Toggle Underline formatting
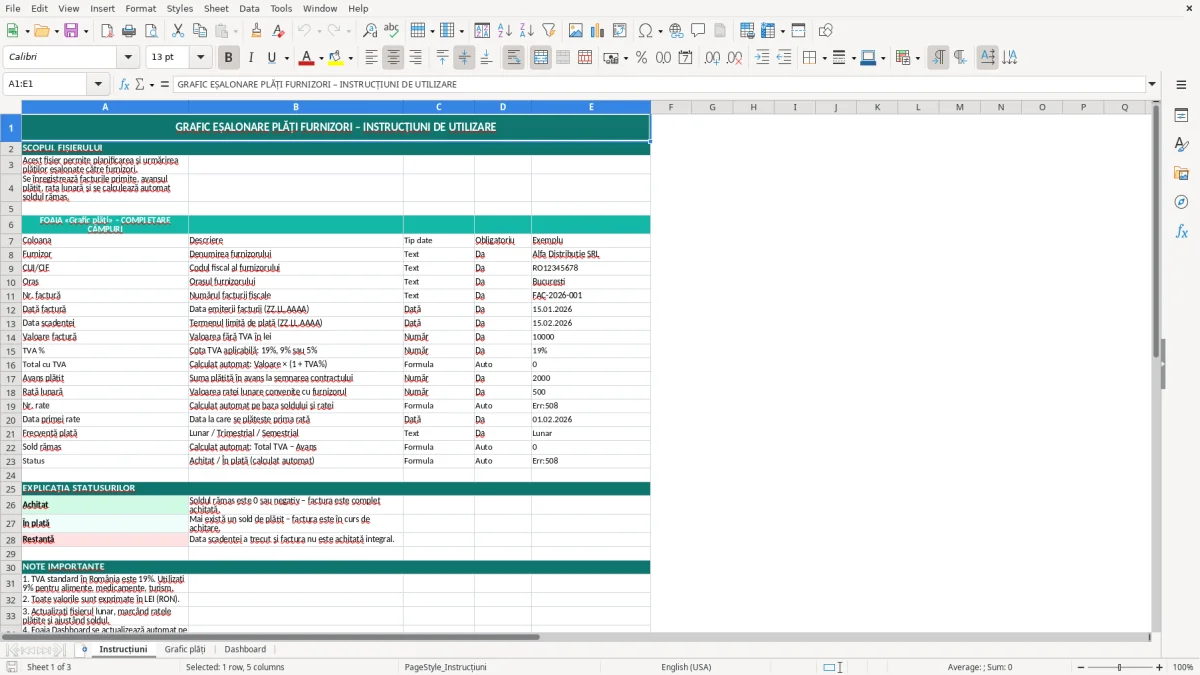 click(272, 58)
